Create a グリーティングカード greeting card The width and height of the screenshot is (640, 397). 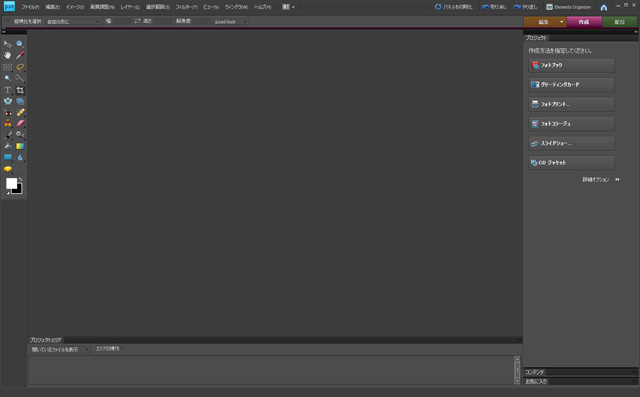571,85
